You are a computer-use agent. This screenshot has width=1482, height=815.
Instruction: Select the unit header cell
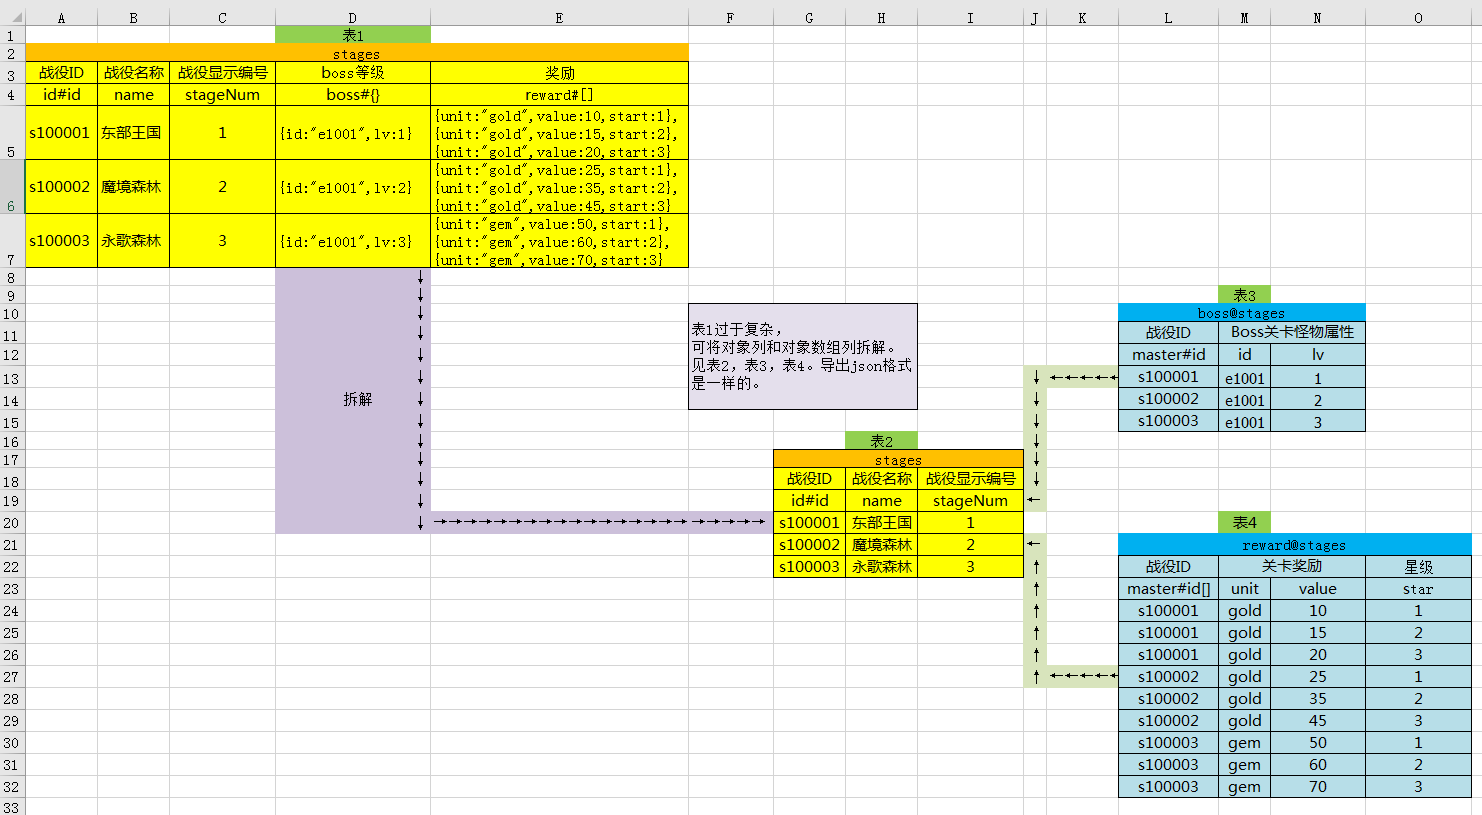click(x=1244, y=588)
